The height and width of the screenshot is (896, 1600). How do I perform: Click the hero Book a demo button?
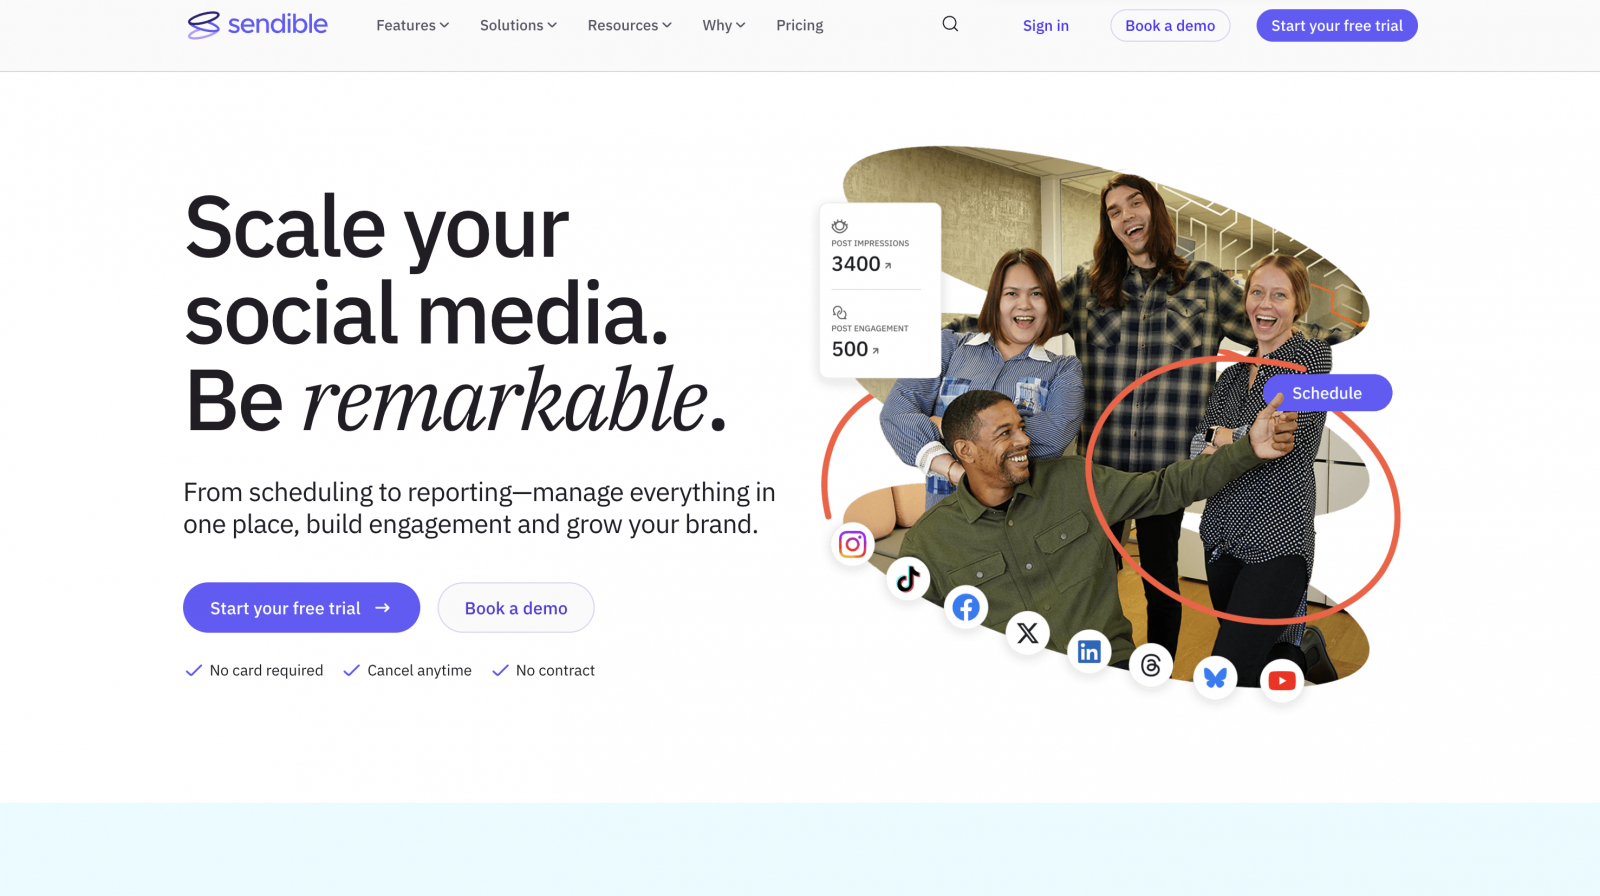coord(516,608)
